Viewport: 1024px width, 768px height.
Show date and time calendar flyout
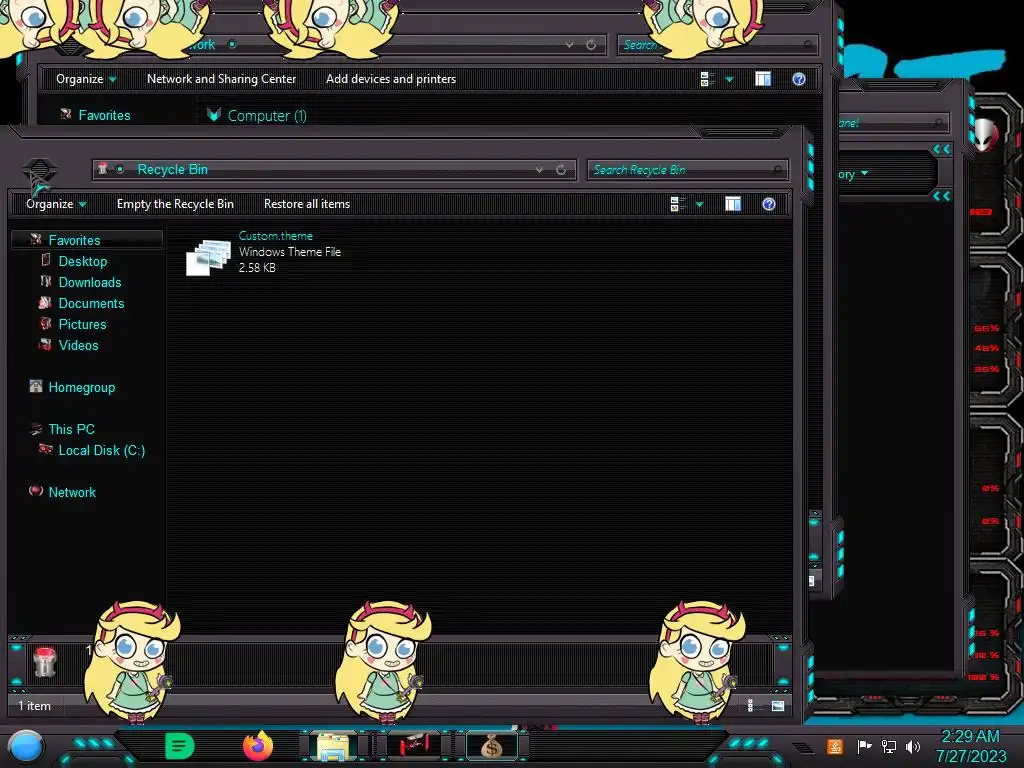coord(970,746)
